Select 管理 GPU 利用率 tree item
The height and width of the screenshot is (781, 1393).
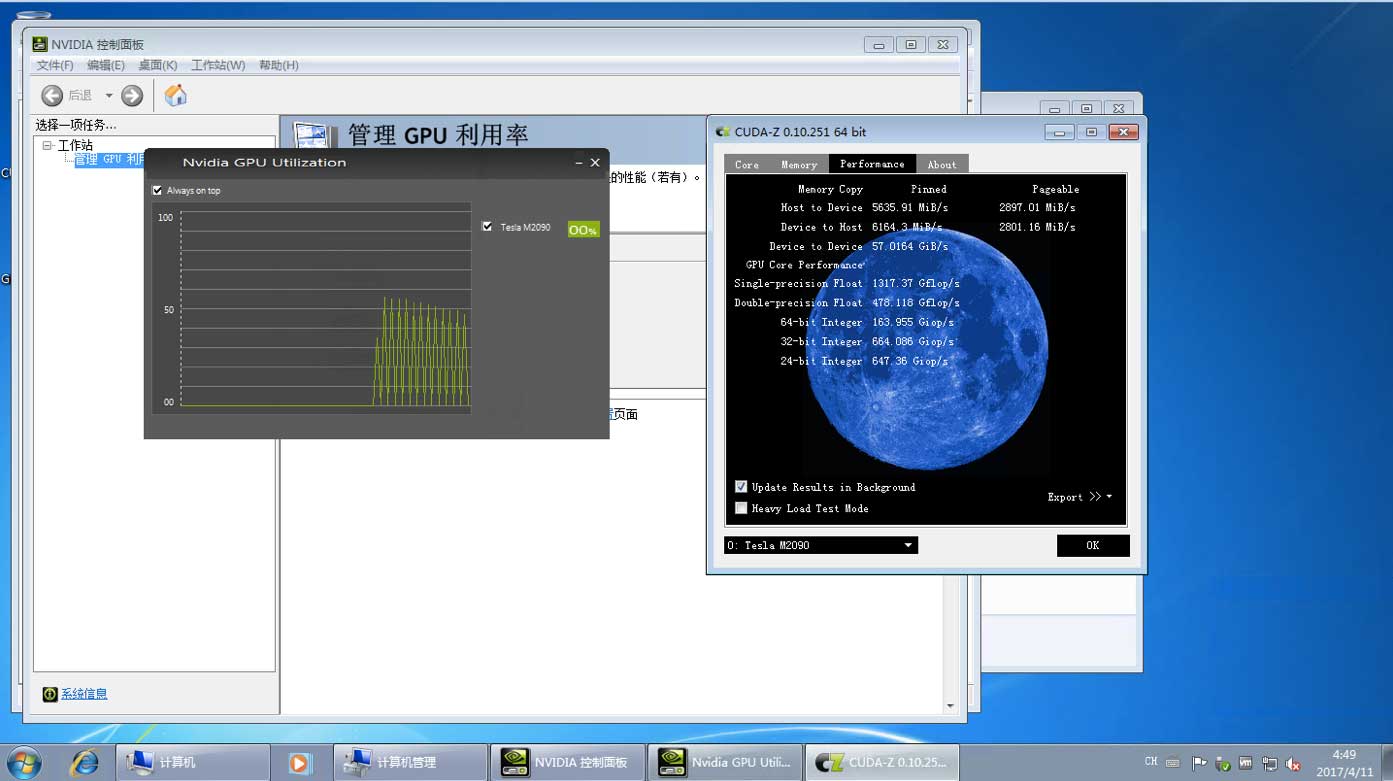[x=109, y=159]
